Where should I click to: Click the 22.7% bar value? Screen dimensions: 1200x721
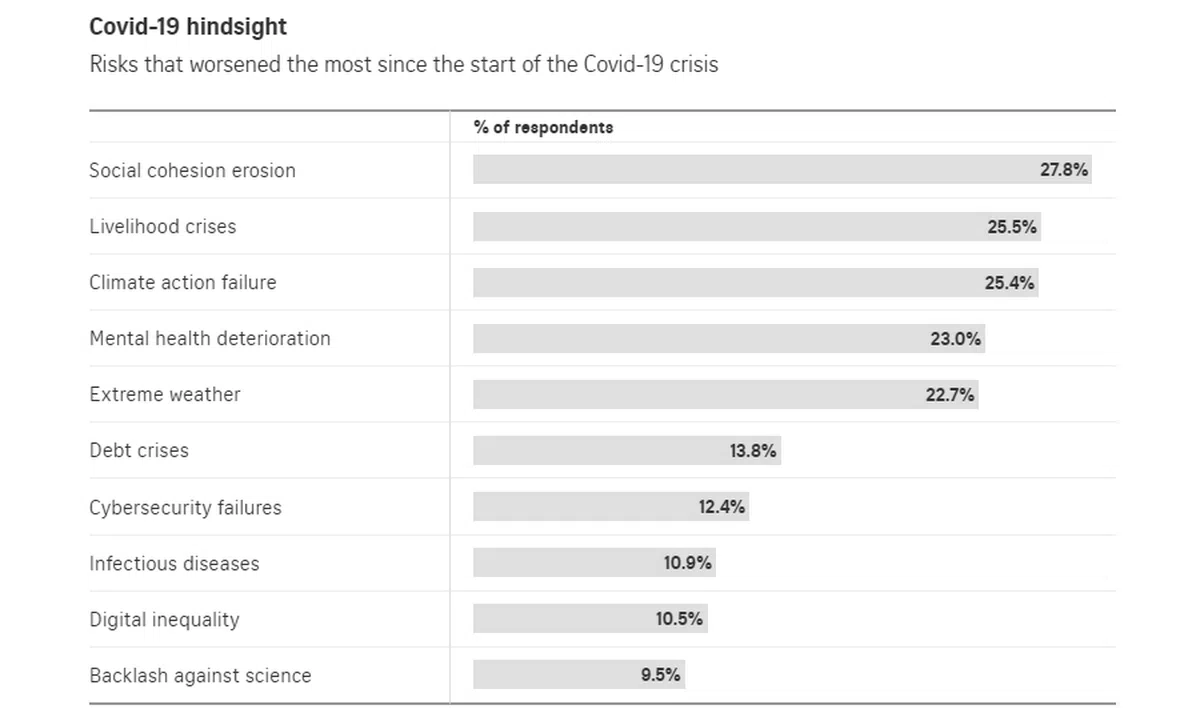950,395
